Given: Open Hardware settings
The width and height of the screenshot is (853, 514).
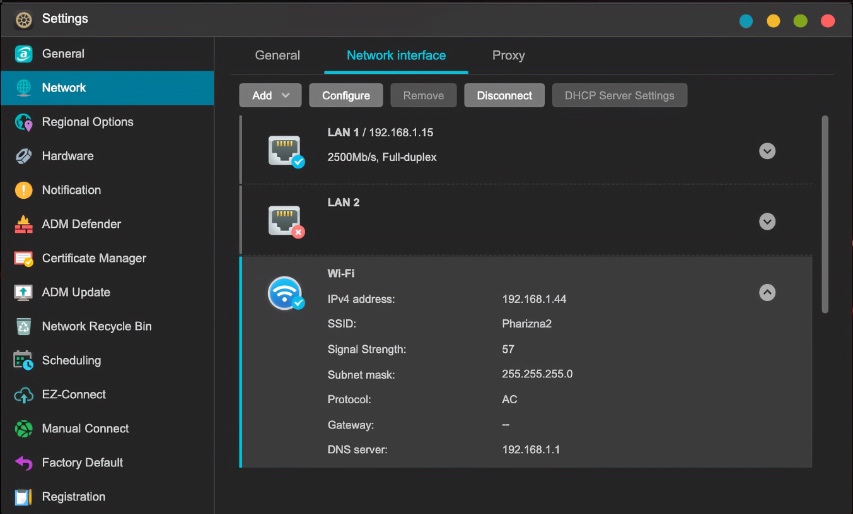Looking at the screenshot, I should [107, 156].
